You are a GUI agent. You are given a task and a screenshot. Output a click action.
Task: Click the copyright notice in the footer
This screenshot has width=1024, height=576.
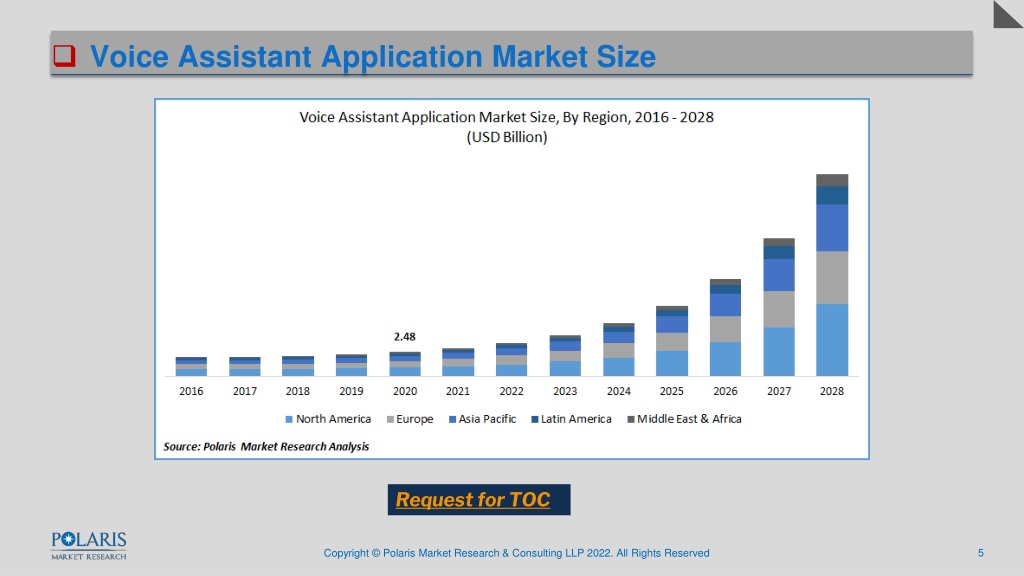pyautogui.click(x=516, y=553)
